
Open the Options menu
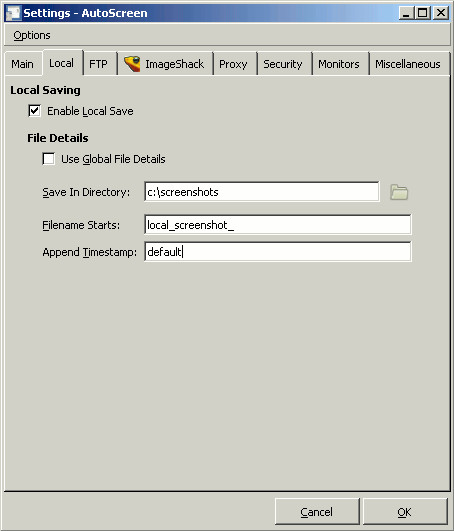click(32, 35)
